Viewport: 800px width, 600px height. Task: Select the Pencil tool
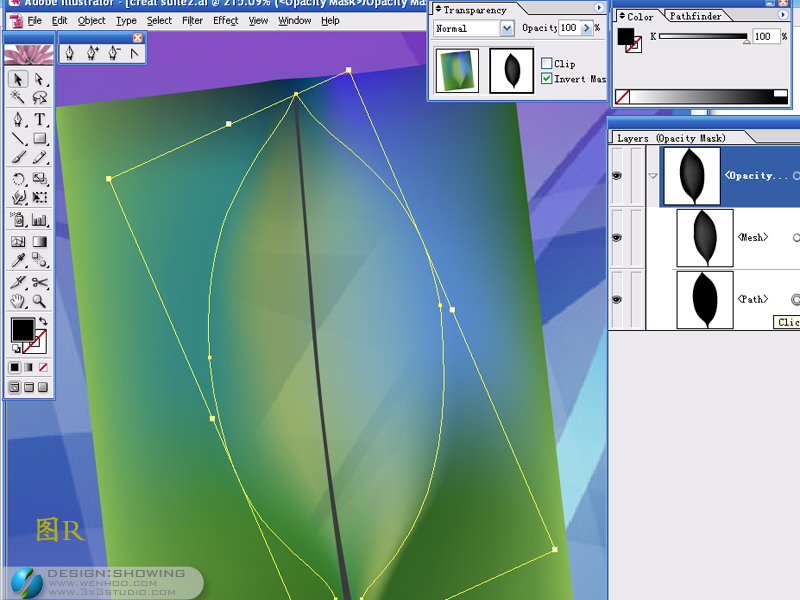click(40, 157)
